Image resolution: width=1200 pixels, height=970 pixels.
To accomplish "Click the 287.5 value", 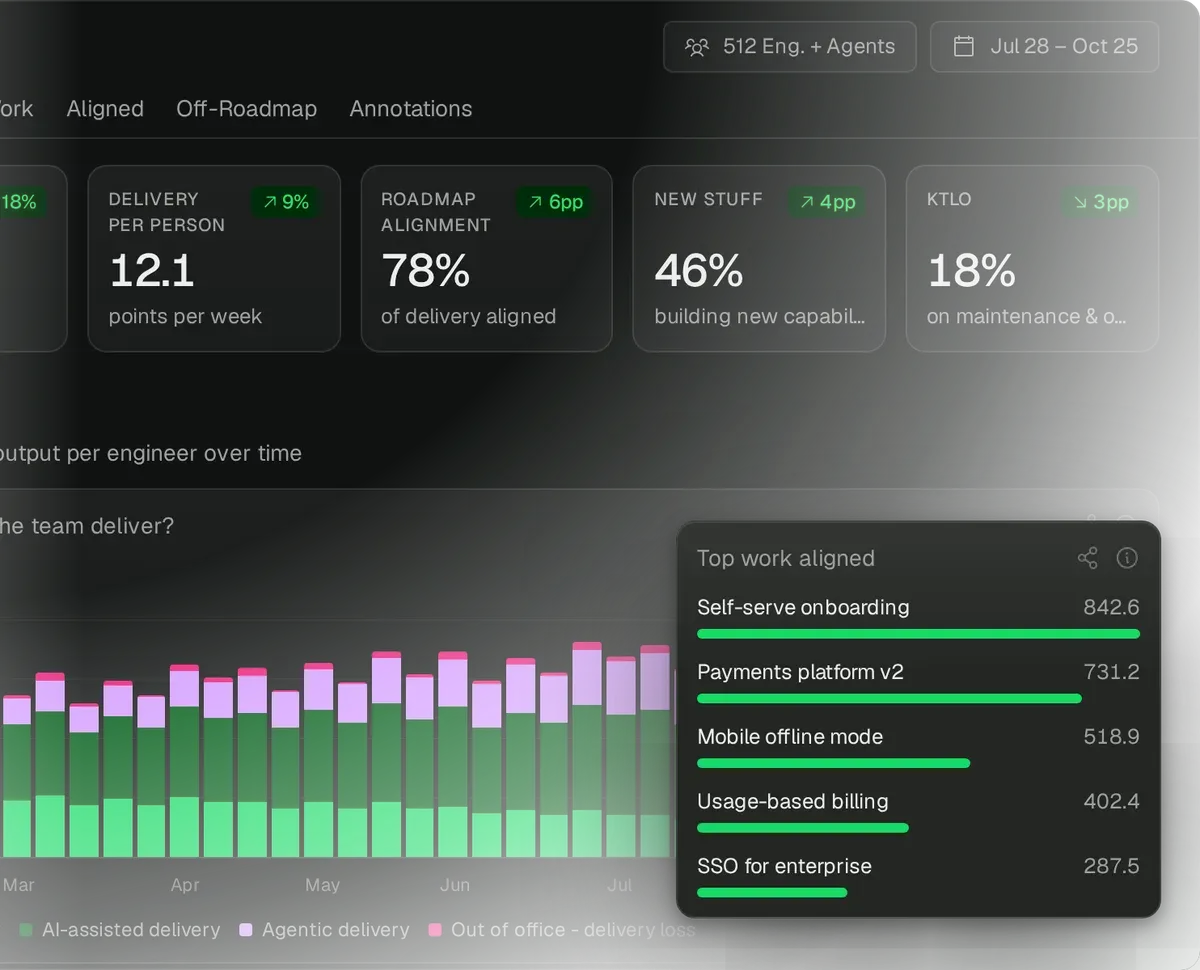I will click(1111, 866).
